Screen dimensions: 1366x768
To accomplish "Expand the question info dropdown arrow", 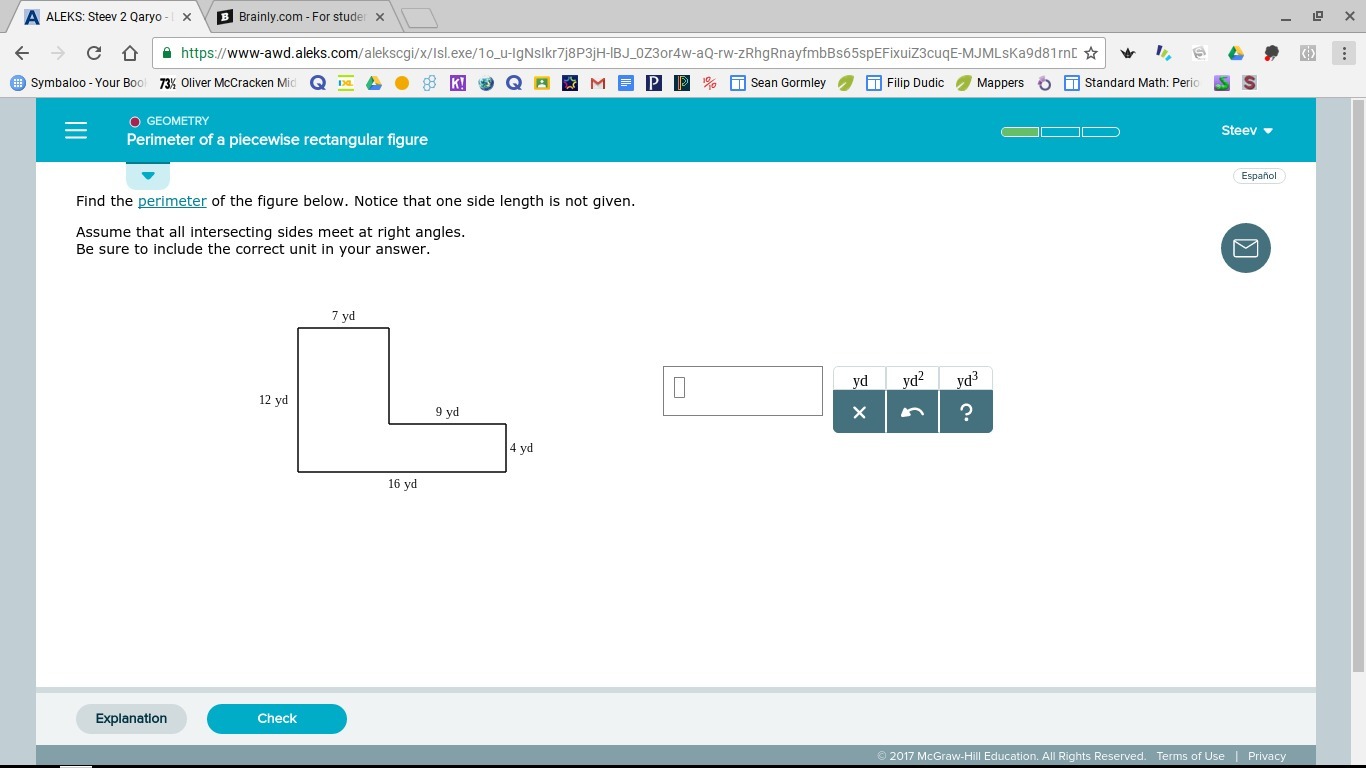I will tap(148, 176).
